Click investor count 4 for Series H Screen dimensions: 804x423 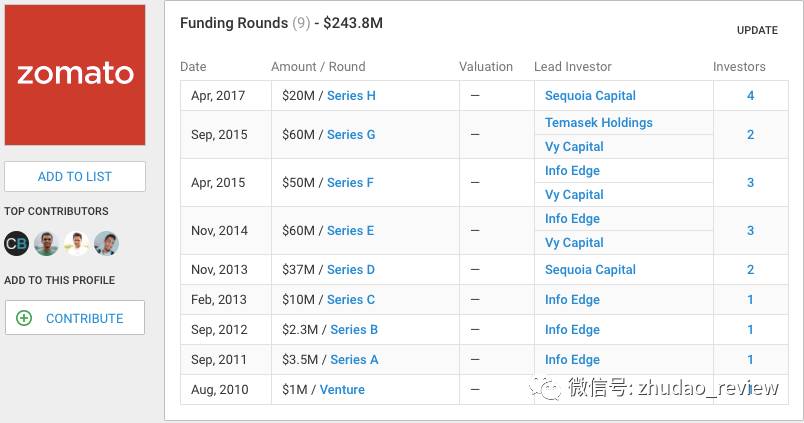click(x=750, y=96)
